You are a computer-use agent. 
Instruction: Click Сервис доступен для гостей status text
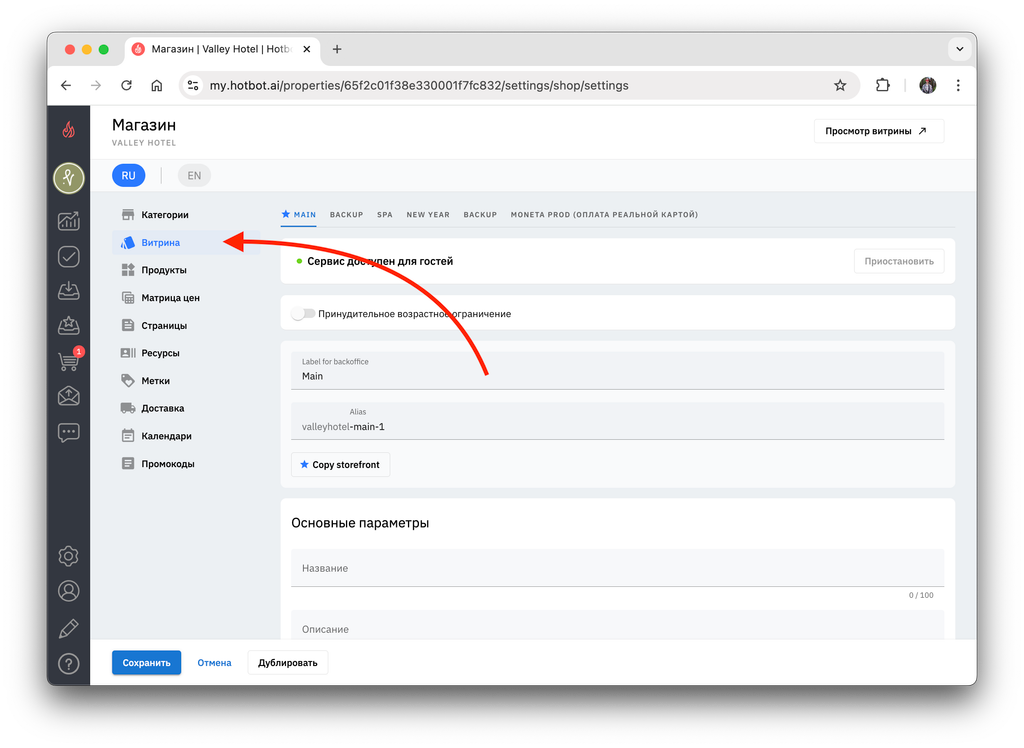pyautogui.click(x=380, y=261)
